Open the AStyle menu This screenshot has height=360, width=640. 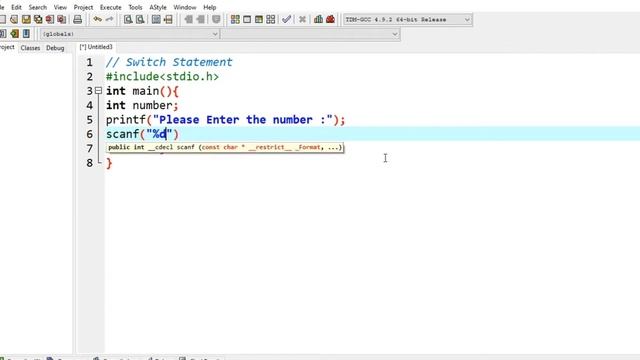[158, 7]
